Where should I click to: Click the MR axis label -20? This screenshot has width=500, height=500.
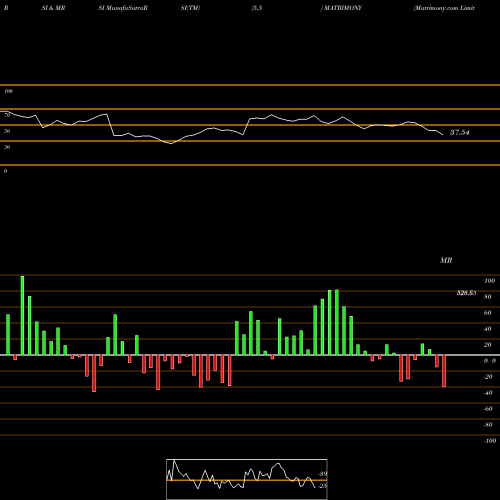[x=488, y=377]
